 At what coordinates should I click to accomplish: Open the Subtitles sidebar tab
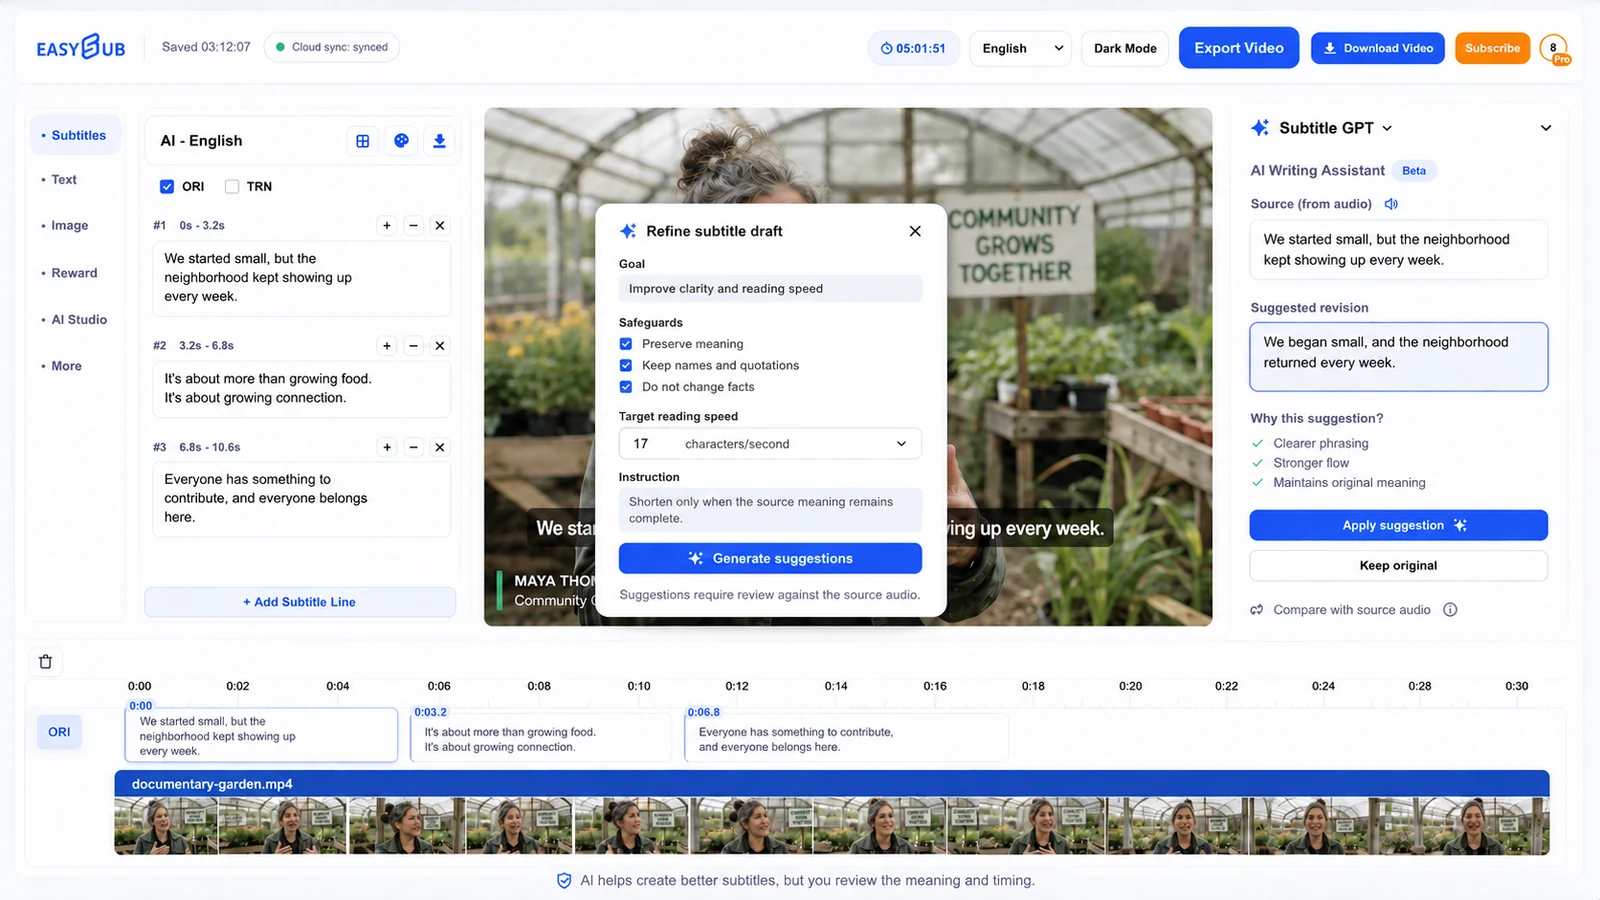75,135
